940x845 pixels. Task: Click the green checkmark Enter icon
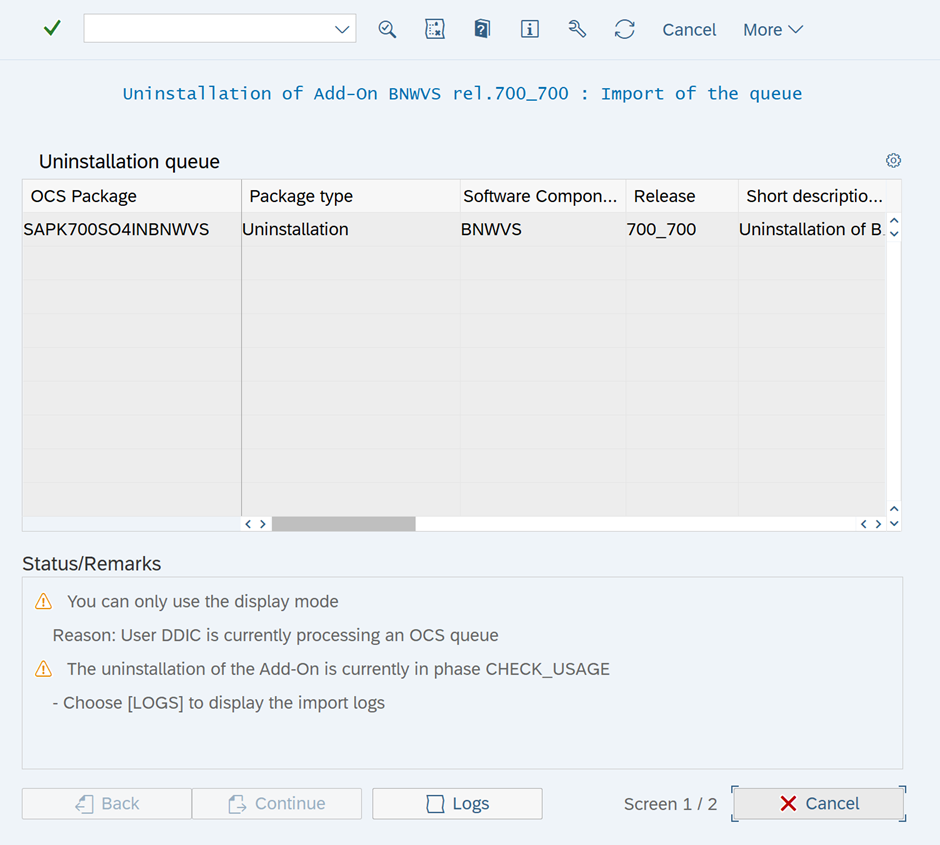tap(52, 29)
